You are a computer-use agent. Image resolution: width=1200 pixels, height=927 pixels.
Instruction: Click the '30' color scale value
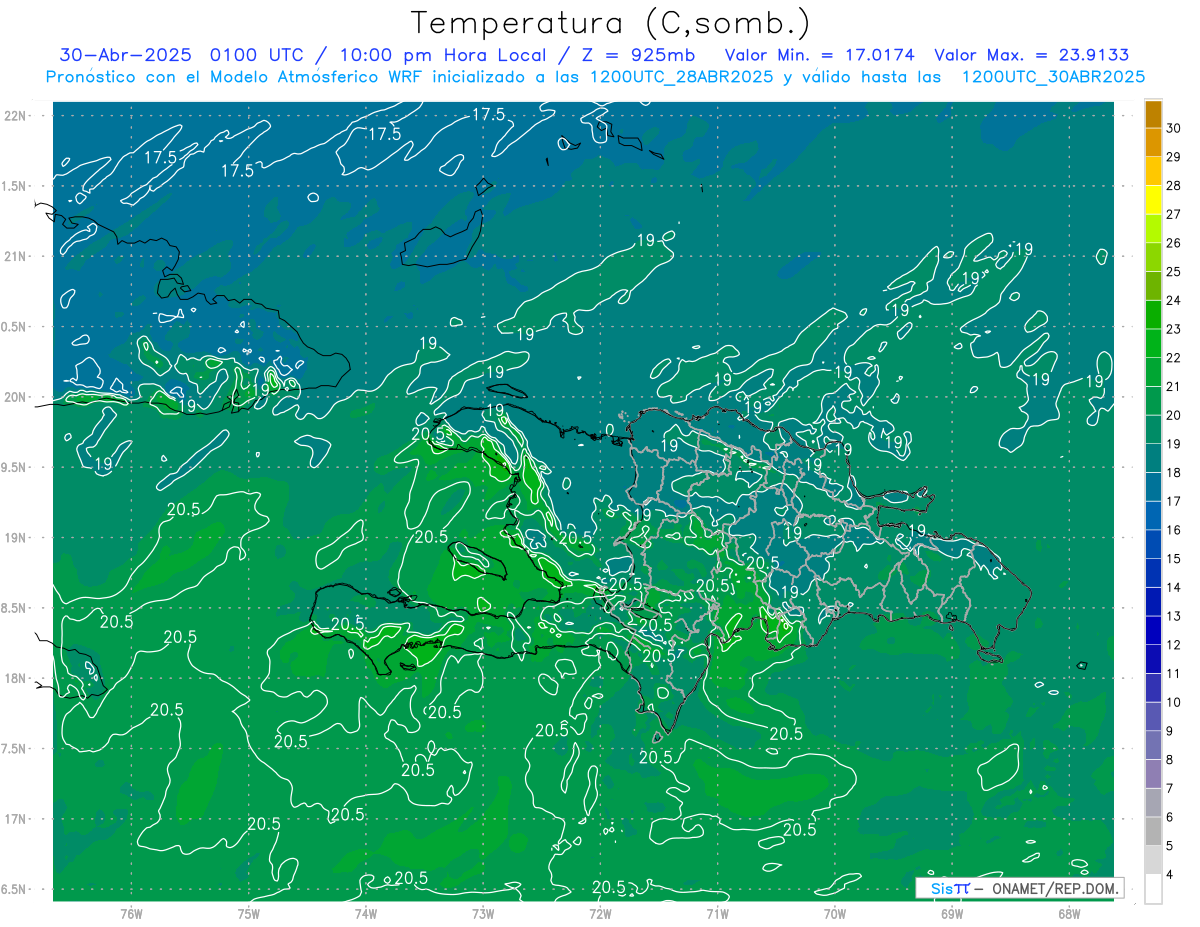(1175, 128)
